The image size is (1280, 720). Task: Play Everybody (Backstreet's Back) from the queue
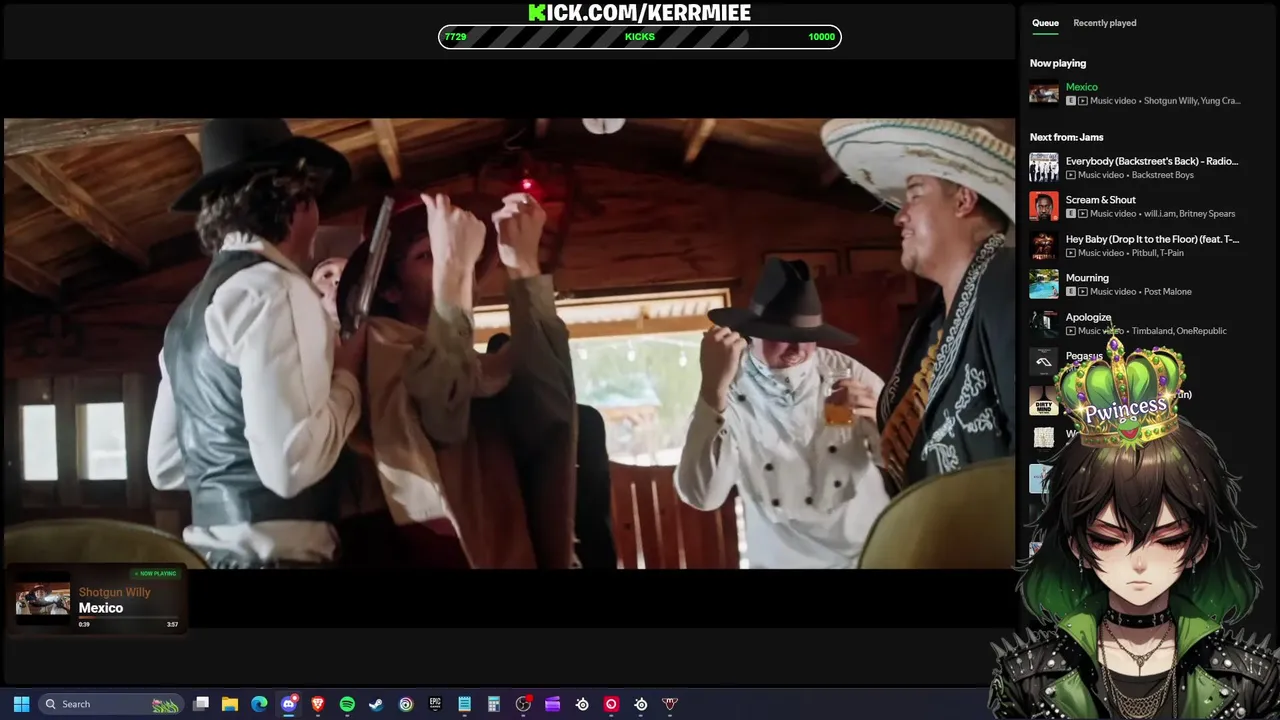coord(1151,161)
